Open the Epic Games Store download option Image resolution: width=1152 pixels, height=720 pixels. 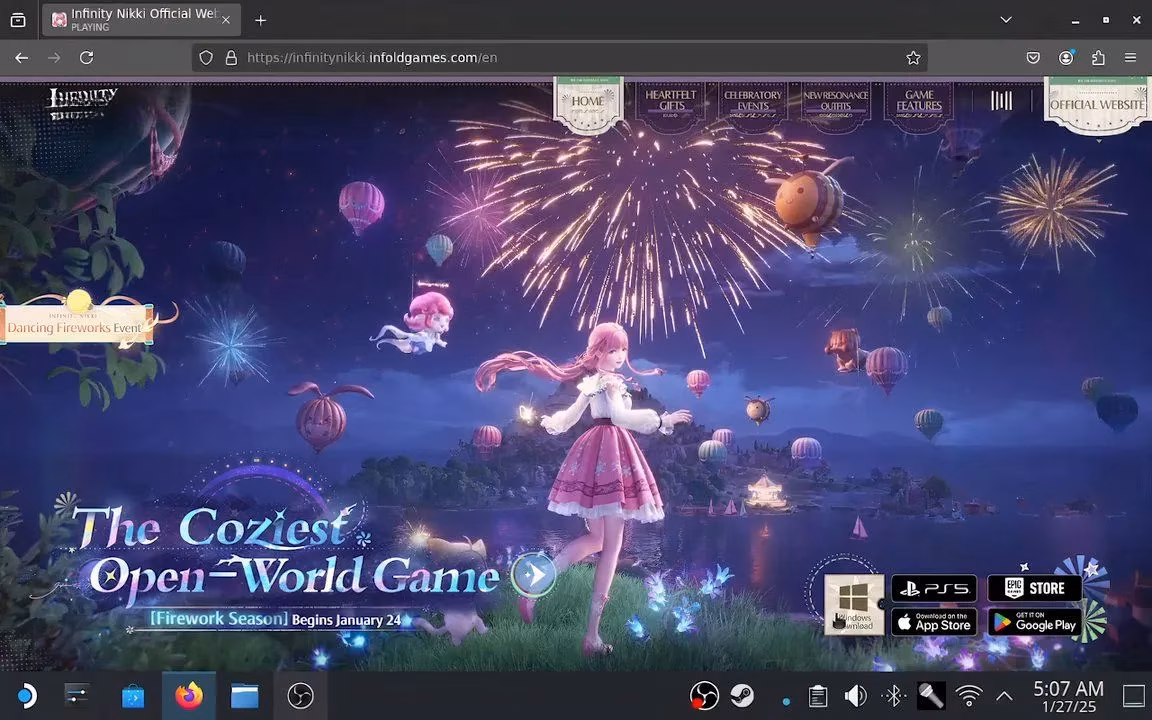tap(1034, 588)
